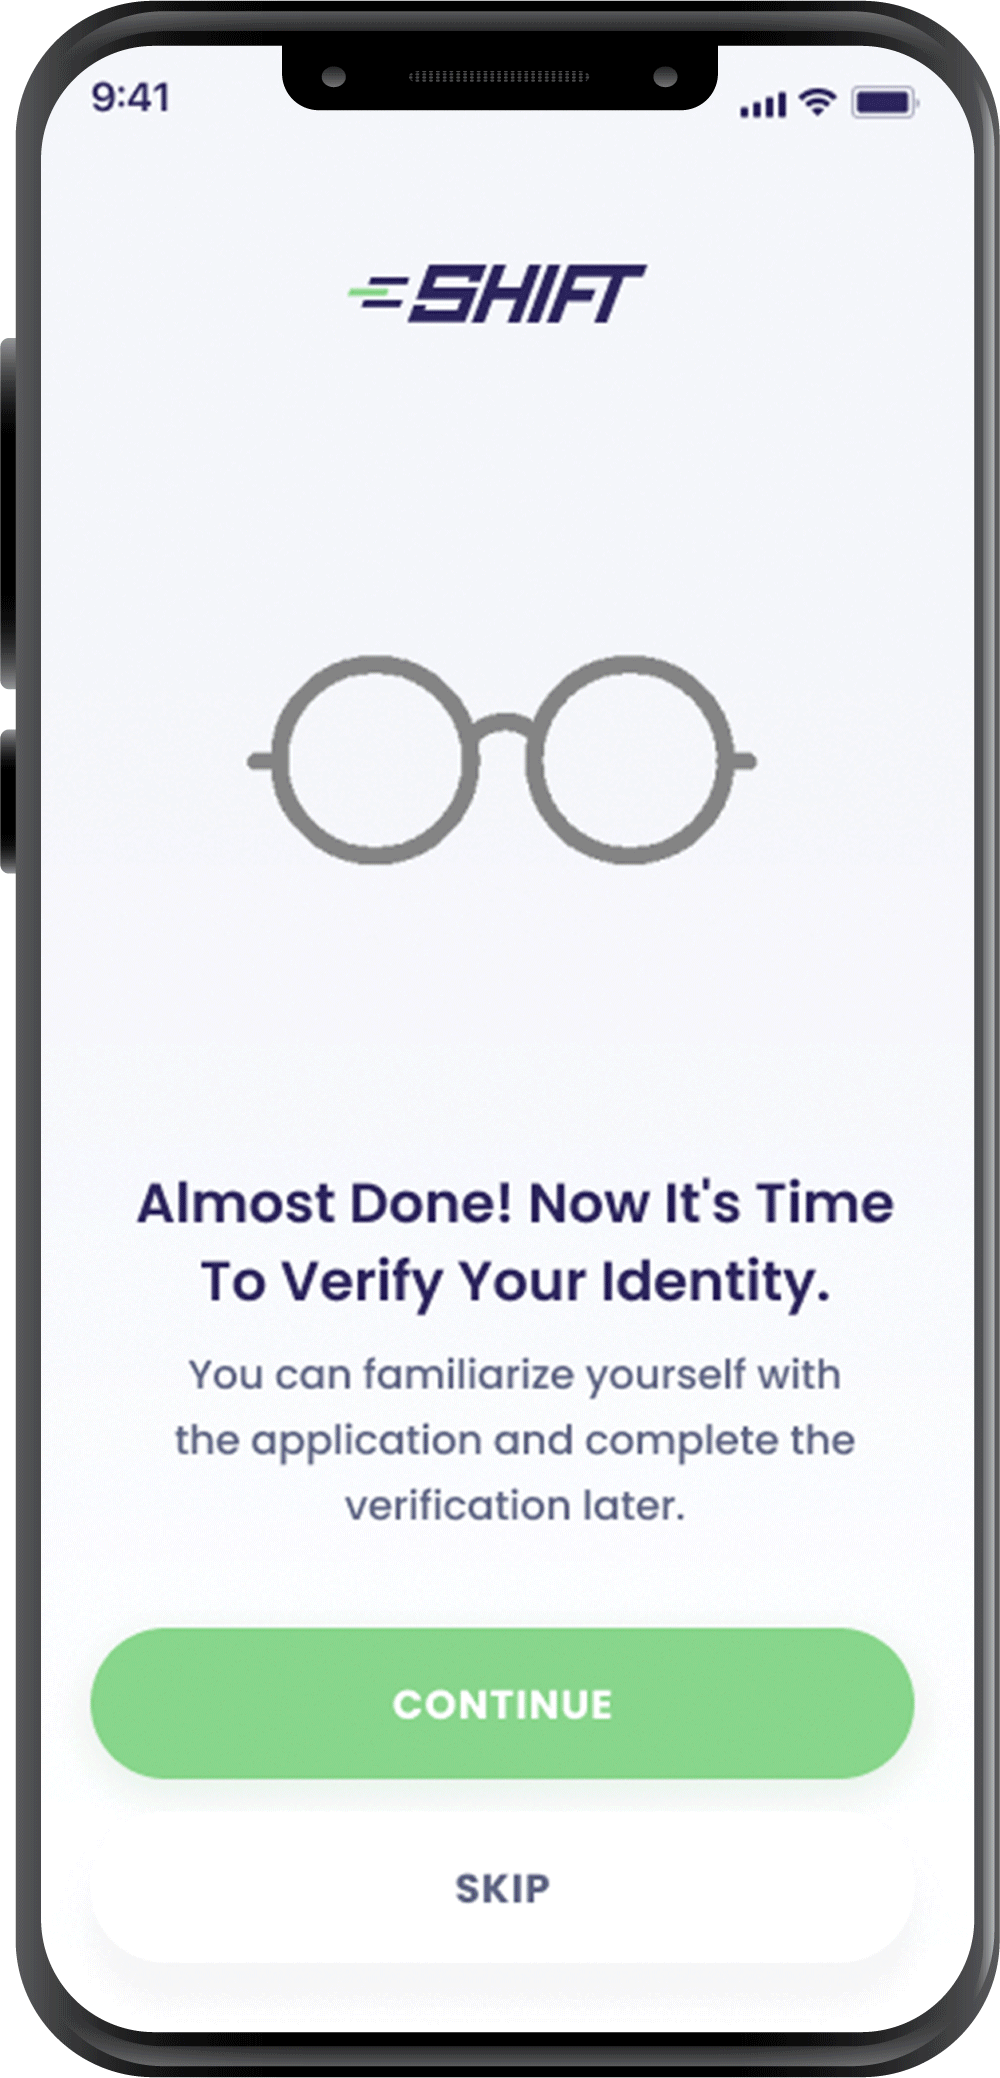Image resolution: width=1000 pixels, height=2078 pixels.
Task: Click the green speed lines in logo
Action: (377, 292)
